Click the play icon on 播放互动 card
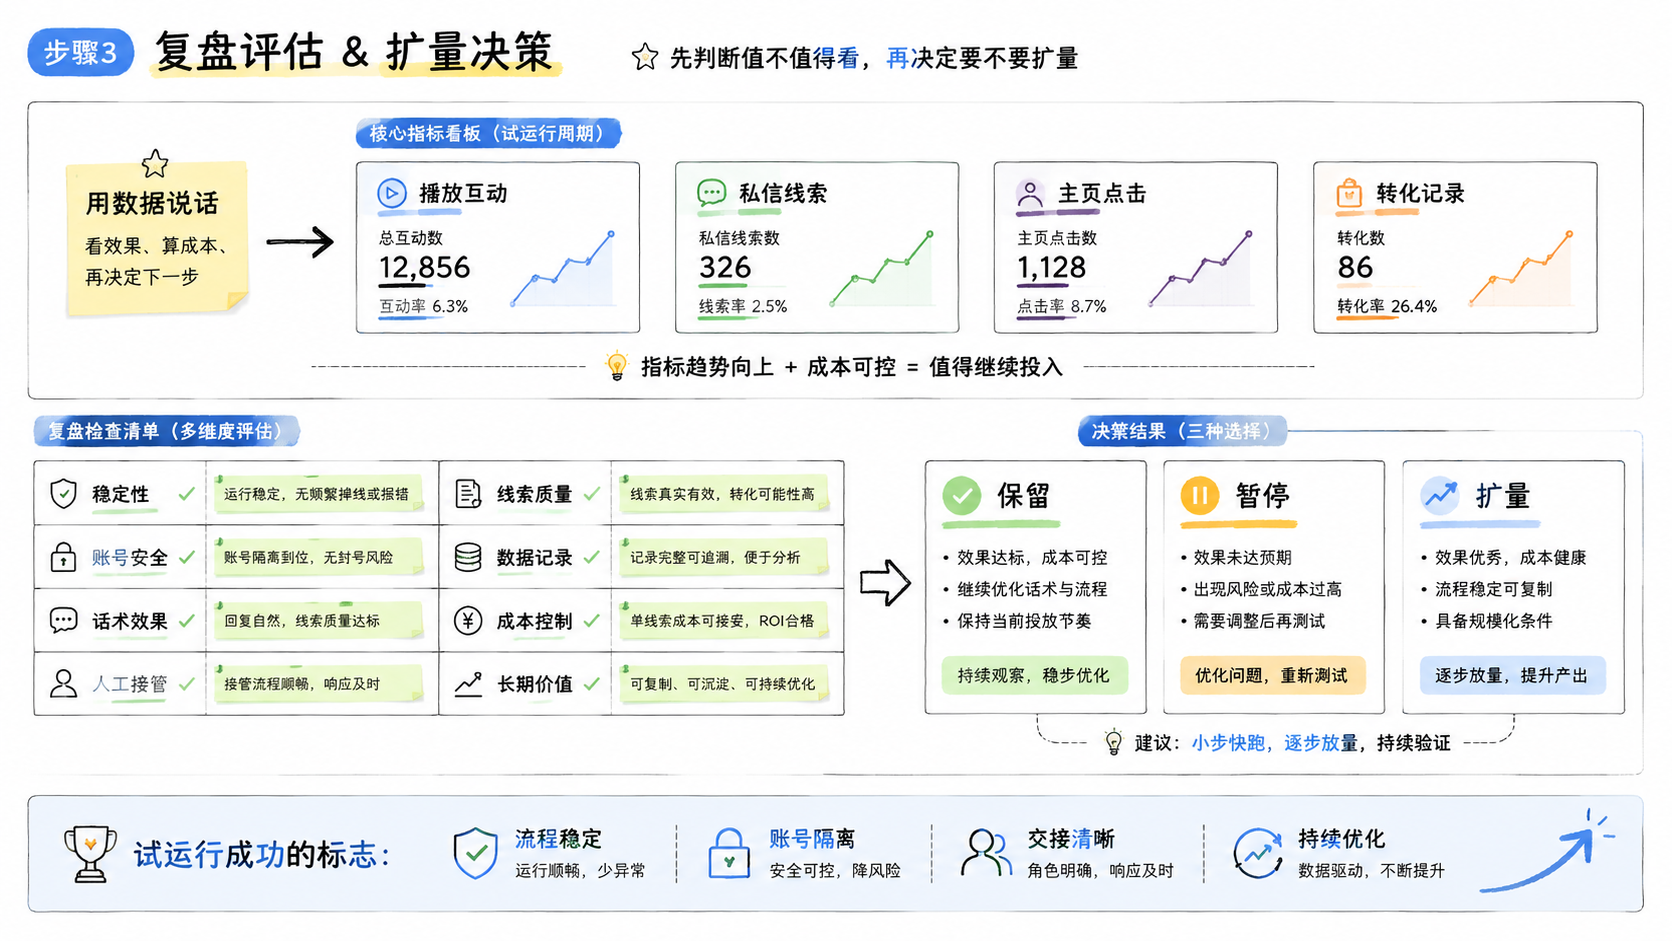The image size is (1672, 941). click(x=392, y=193)
